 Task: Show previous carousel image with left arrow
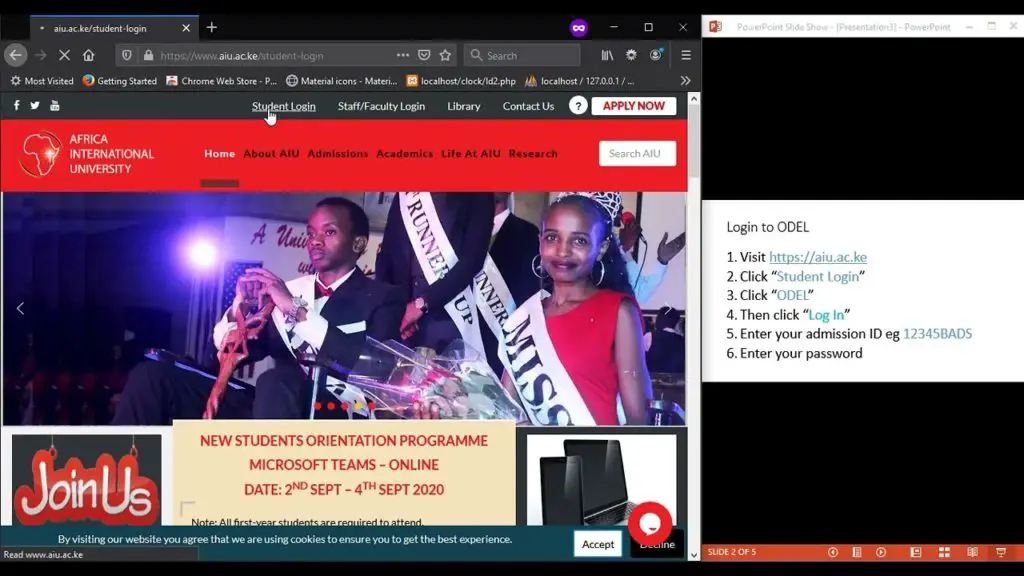pos(20,308)
